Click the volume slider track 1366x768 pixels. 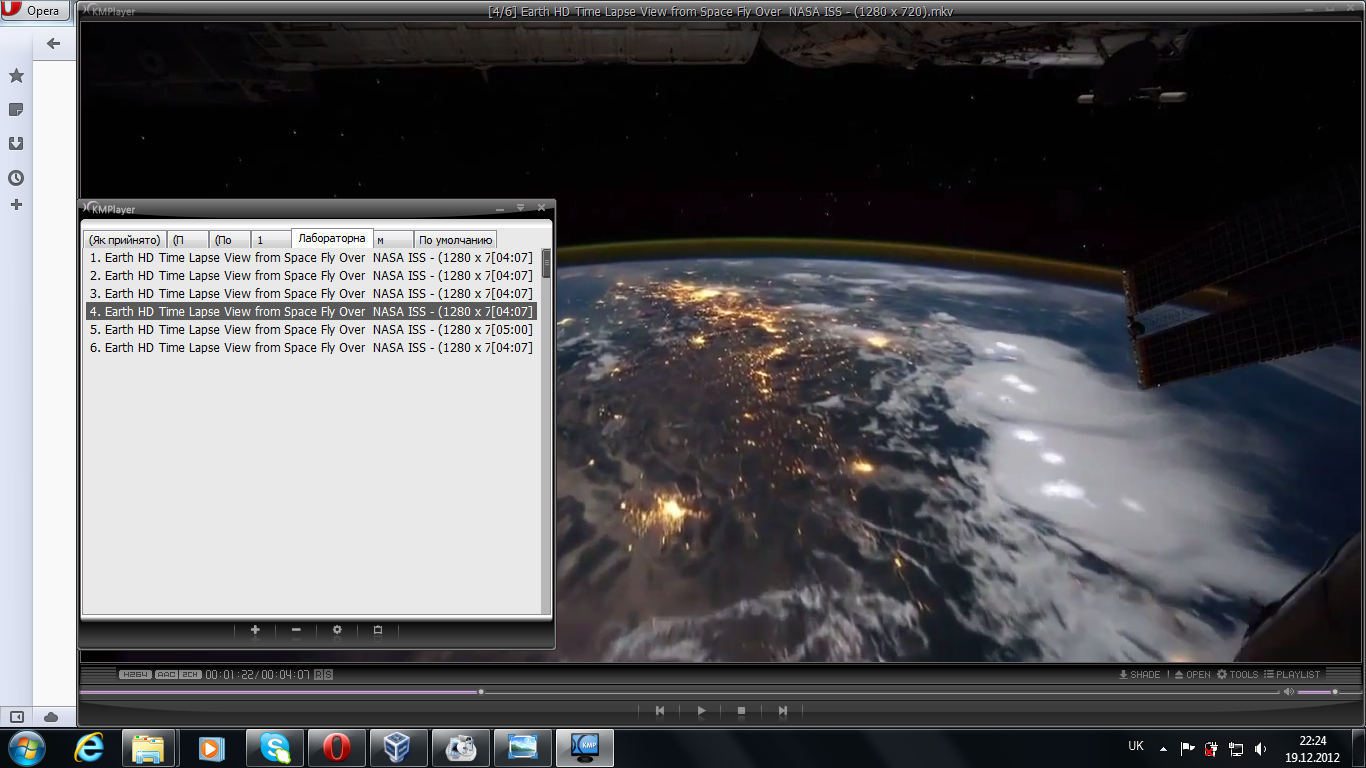coord(1329,691)
